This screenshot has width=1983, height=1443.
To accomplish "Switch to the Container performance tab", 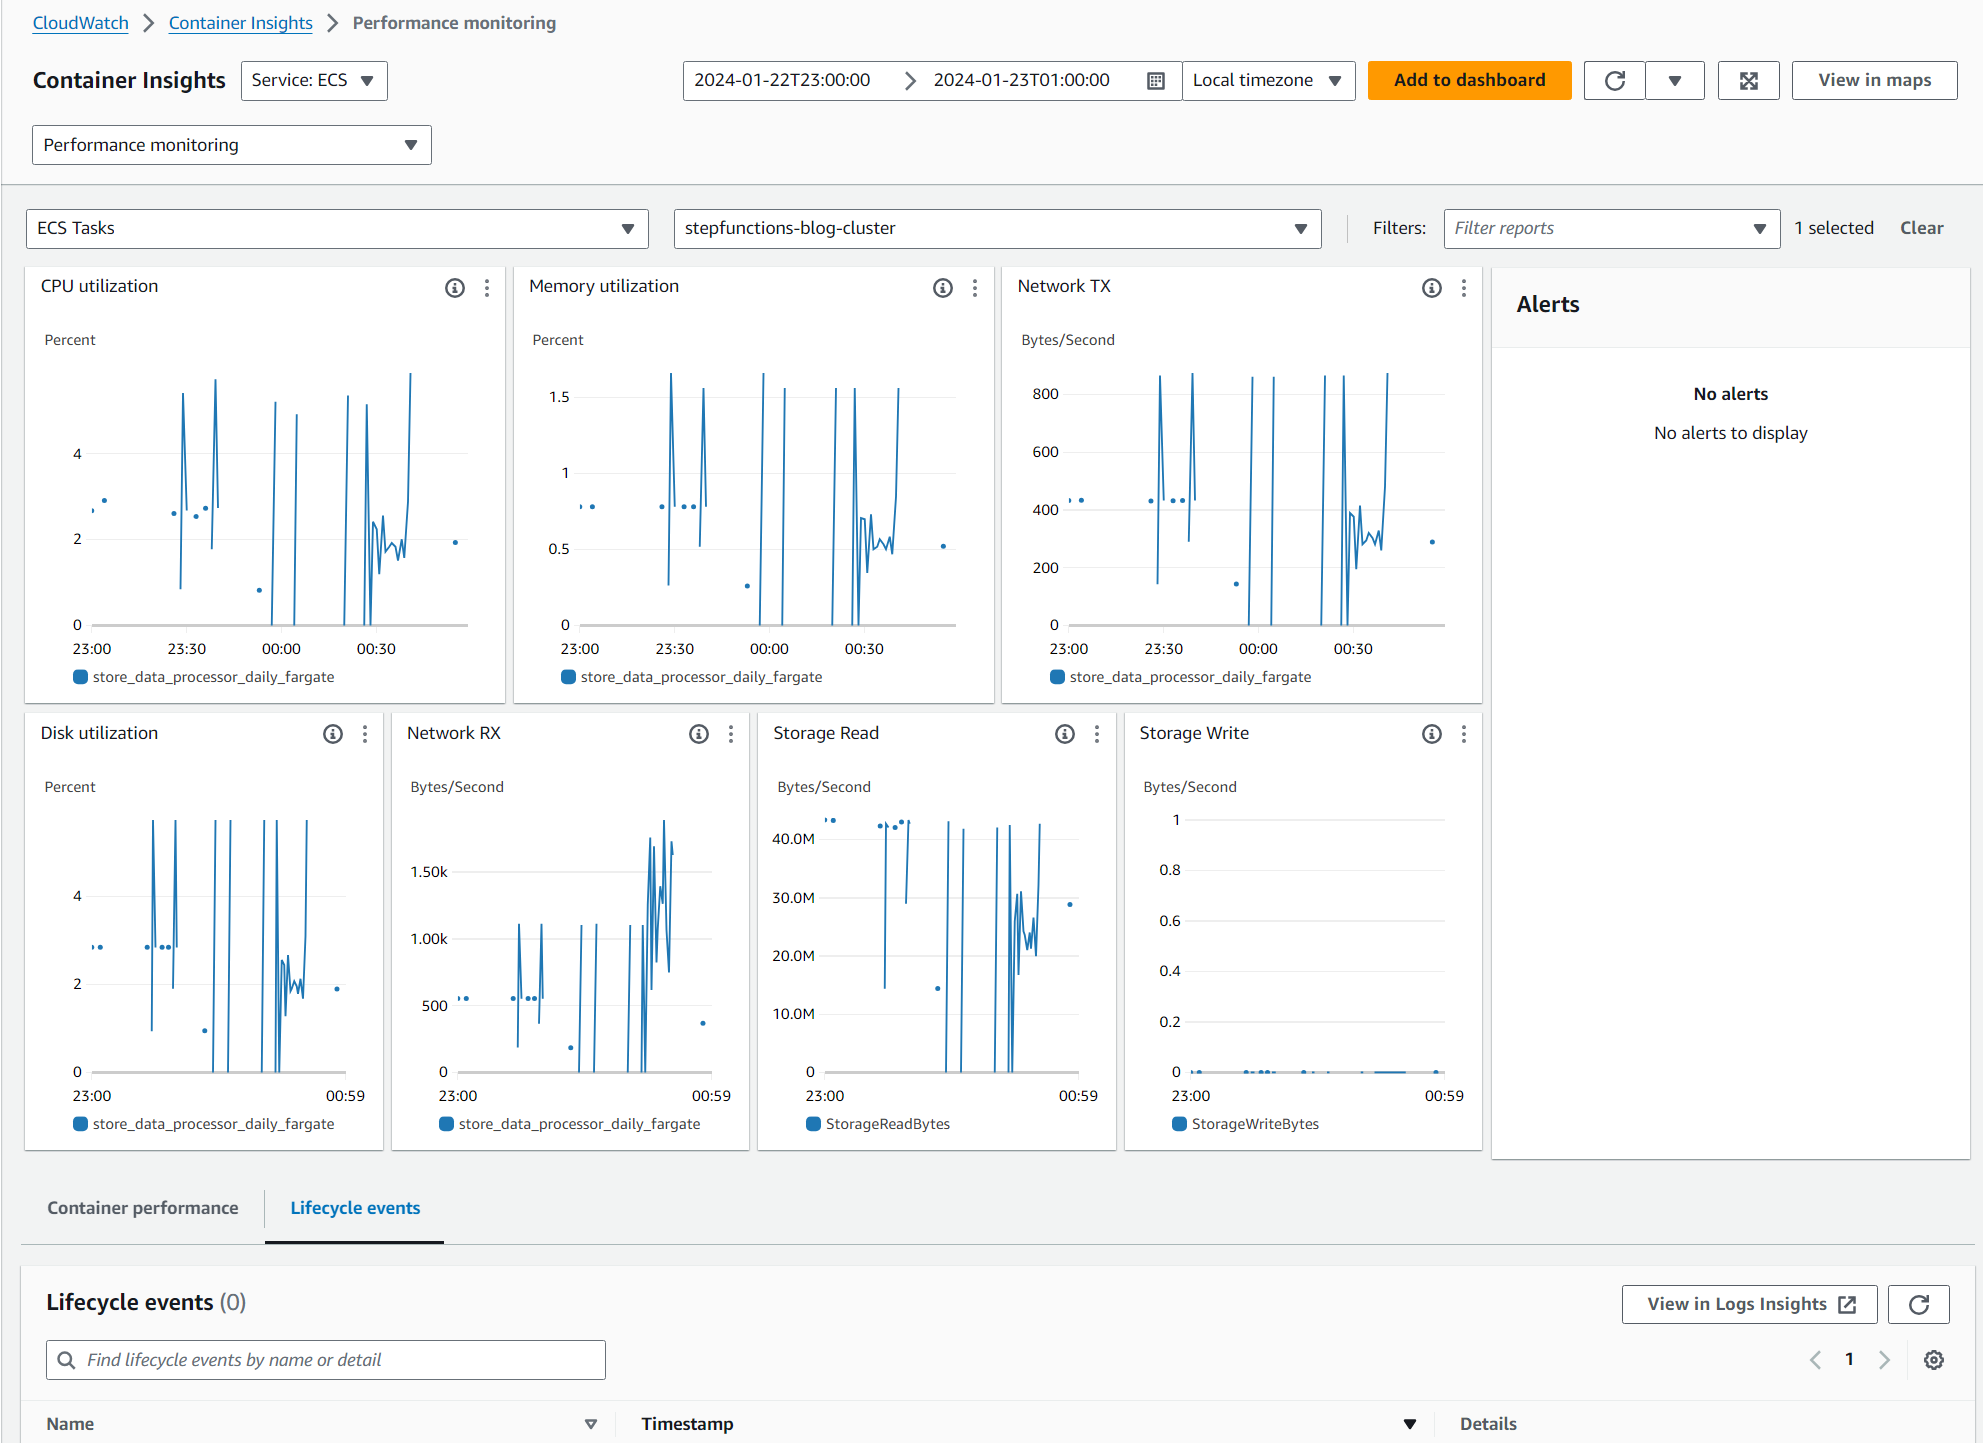I will click(143, 1208).
